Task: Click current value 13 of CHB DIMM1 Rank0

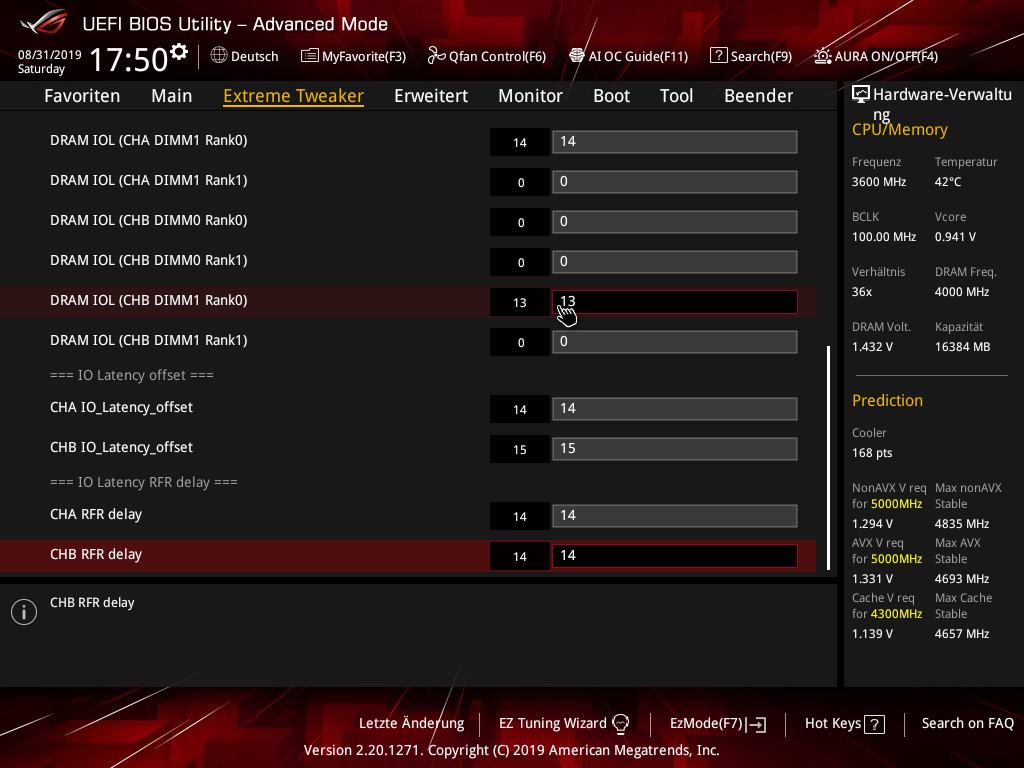Action: pyautogui.click(x=520, y=302)
